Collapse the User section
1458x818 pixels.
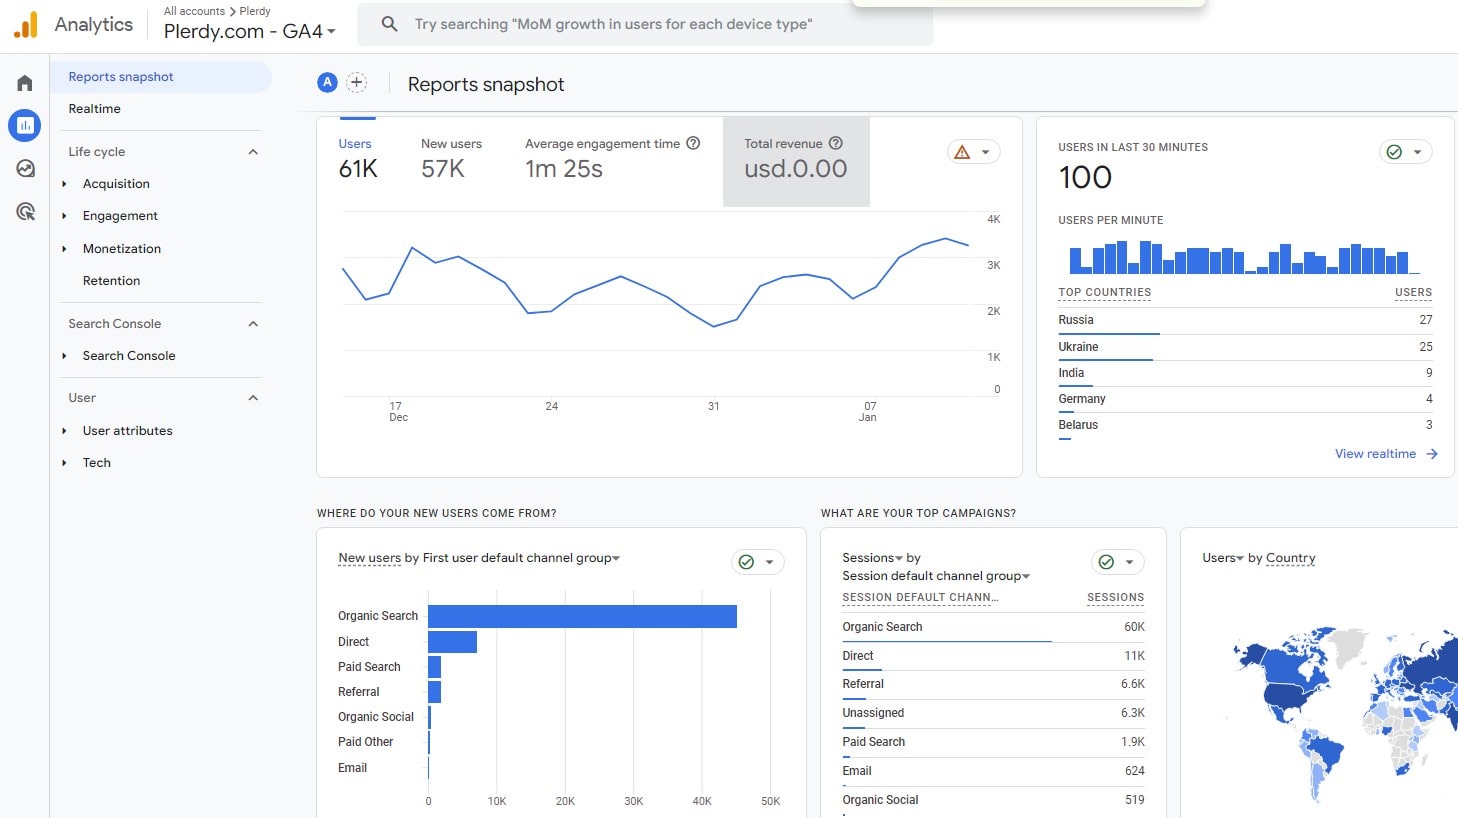253,398
